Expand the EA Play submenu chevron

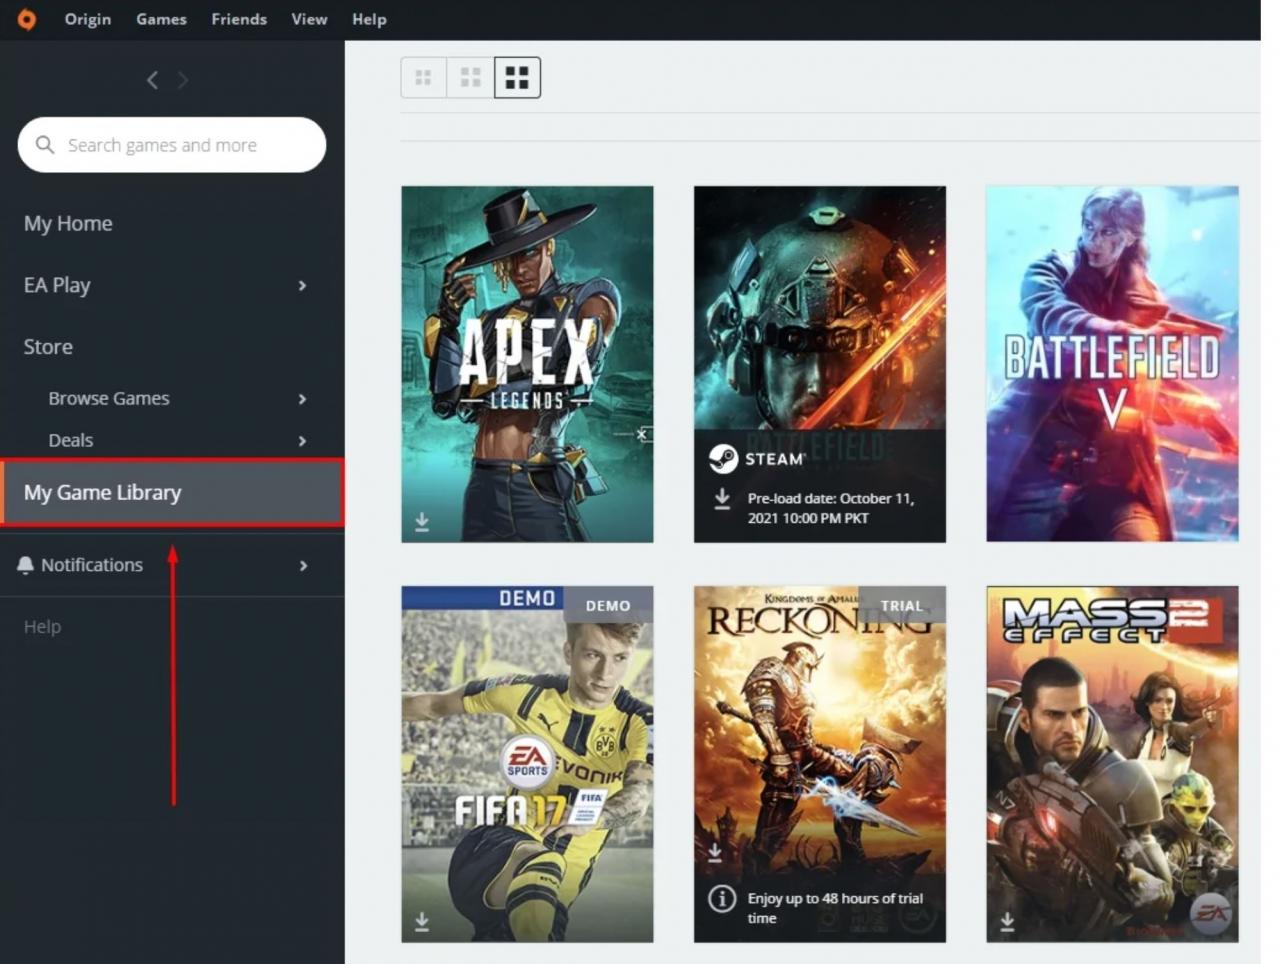coord(302,286)
